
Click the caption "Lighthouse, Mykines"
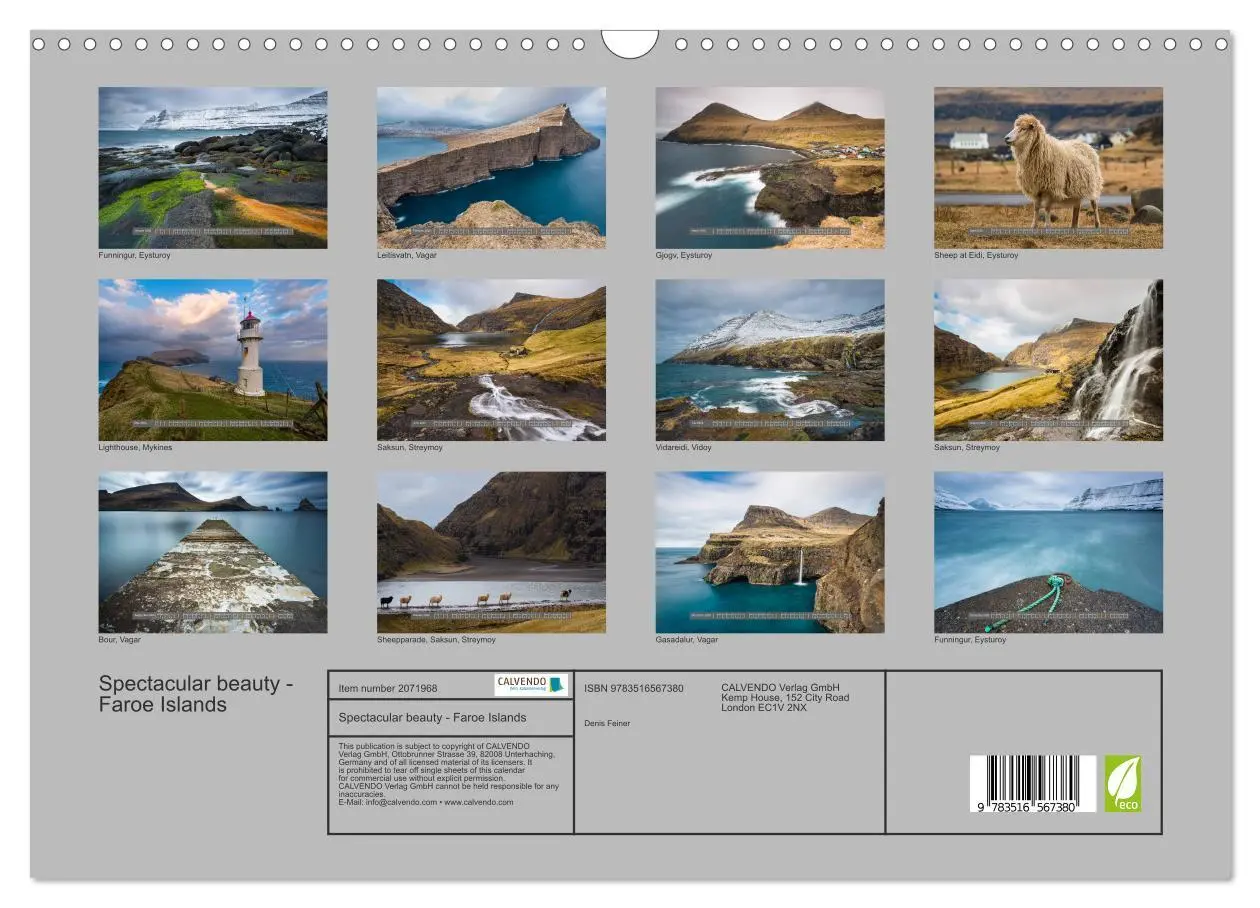[x=135, y=447]
